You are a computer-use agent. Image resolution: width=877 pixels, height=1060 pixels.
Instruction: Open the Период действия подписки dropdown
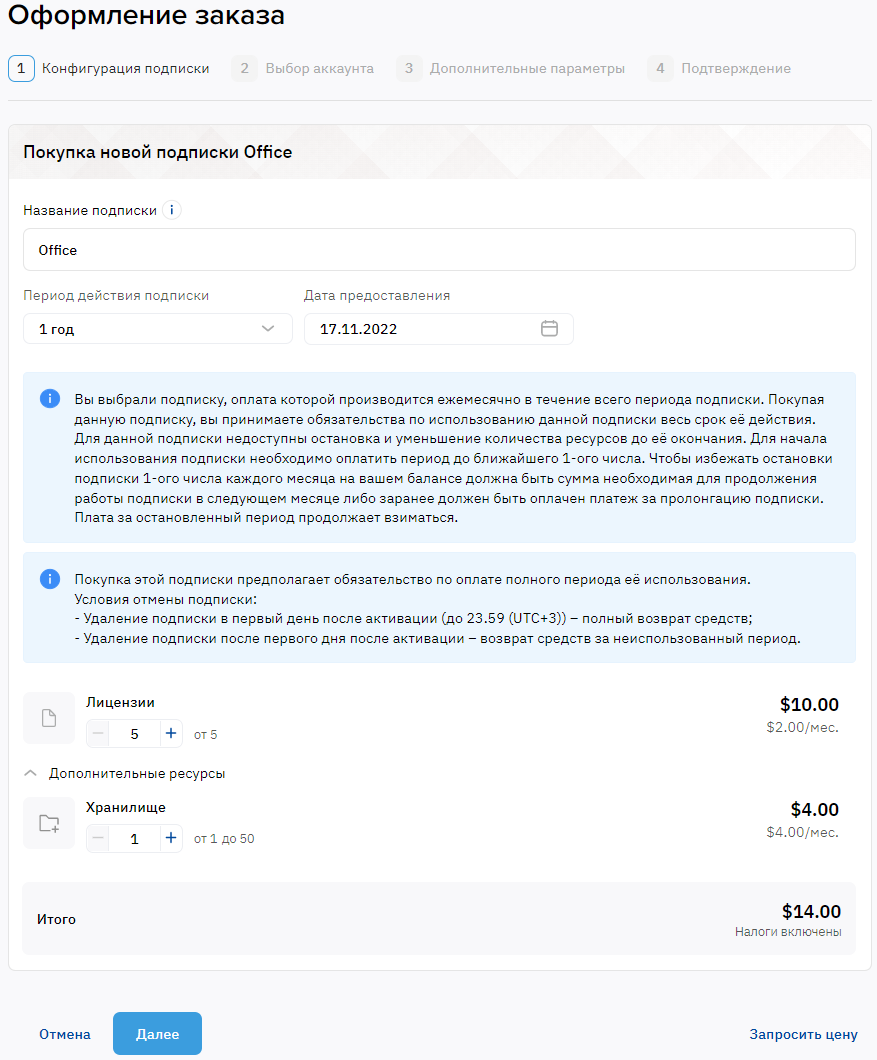click(x=158, y=329)
